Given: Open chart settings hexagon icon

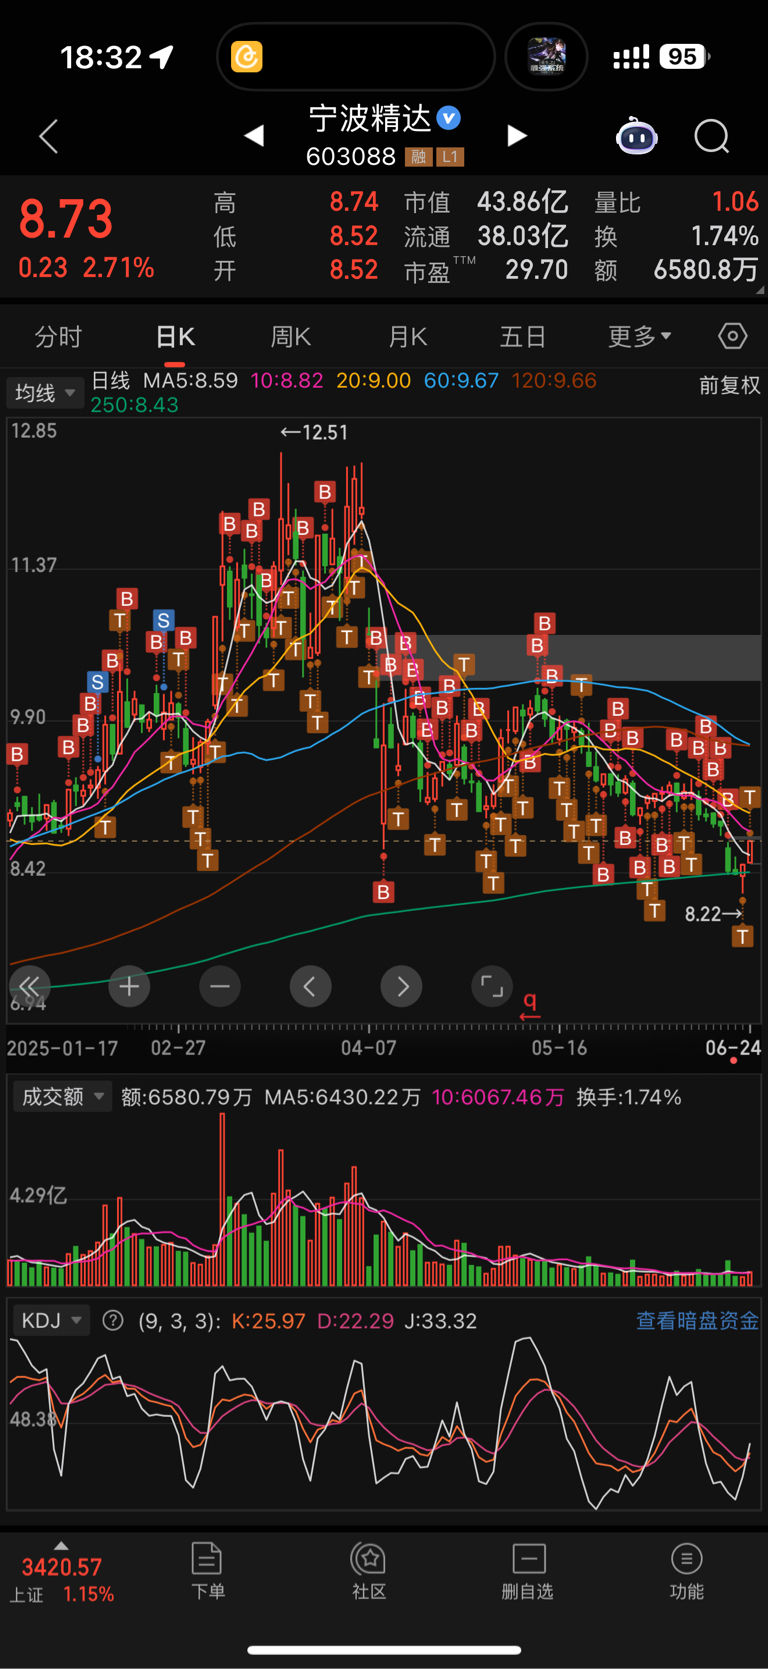Looking at the screenshot, I should 732,336.
